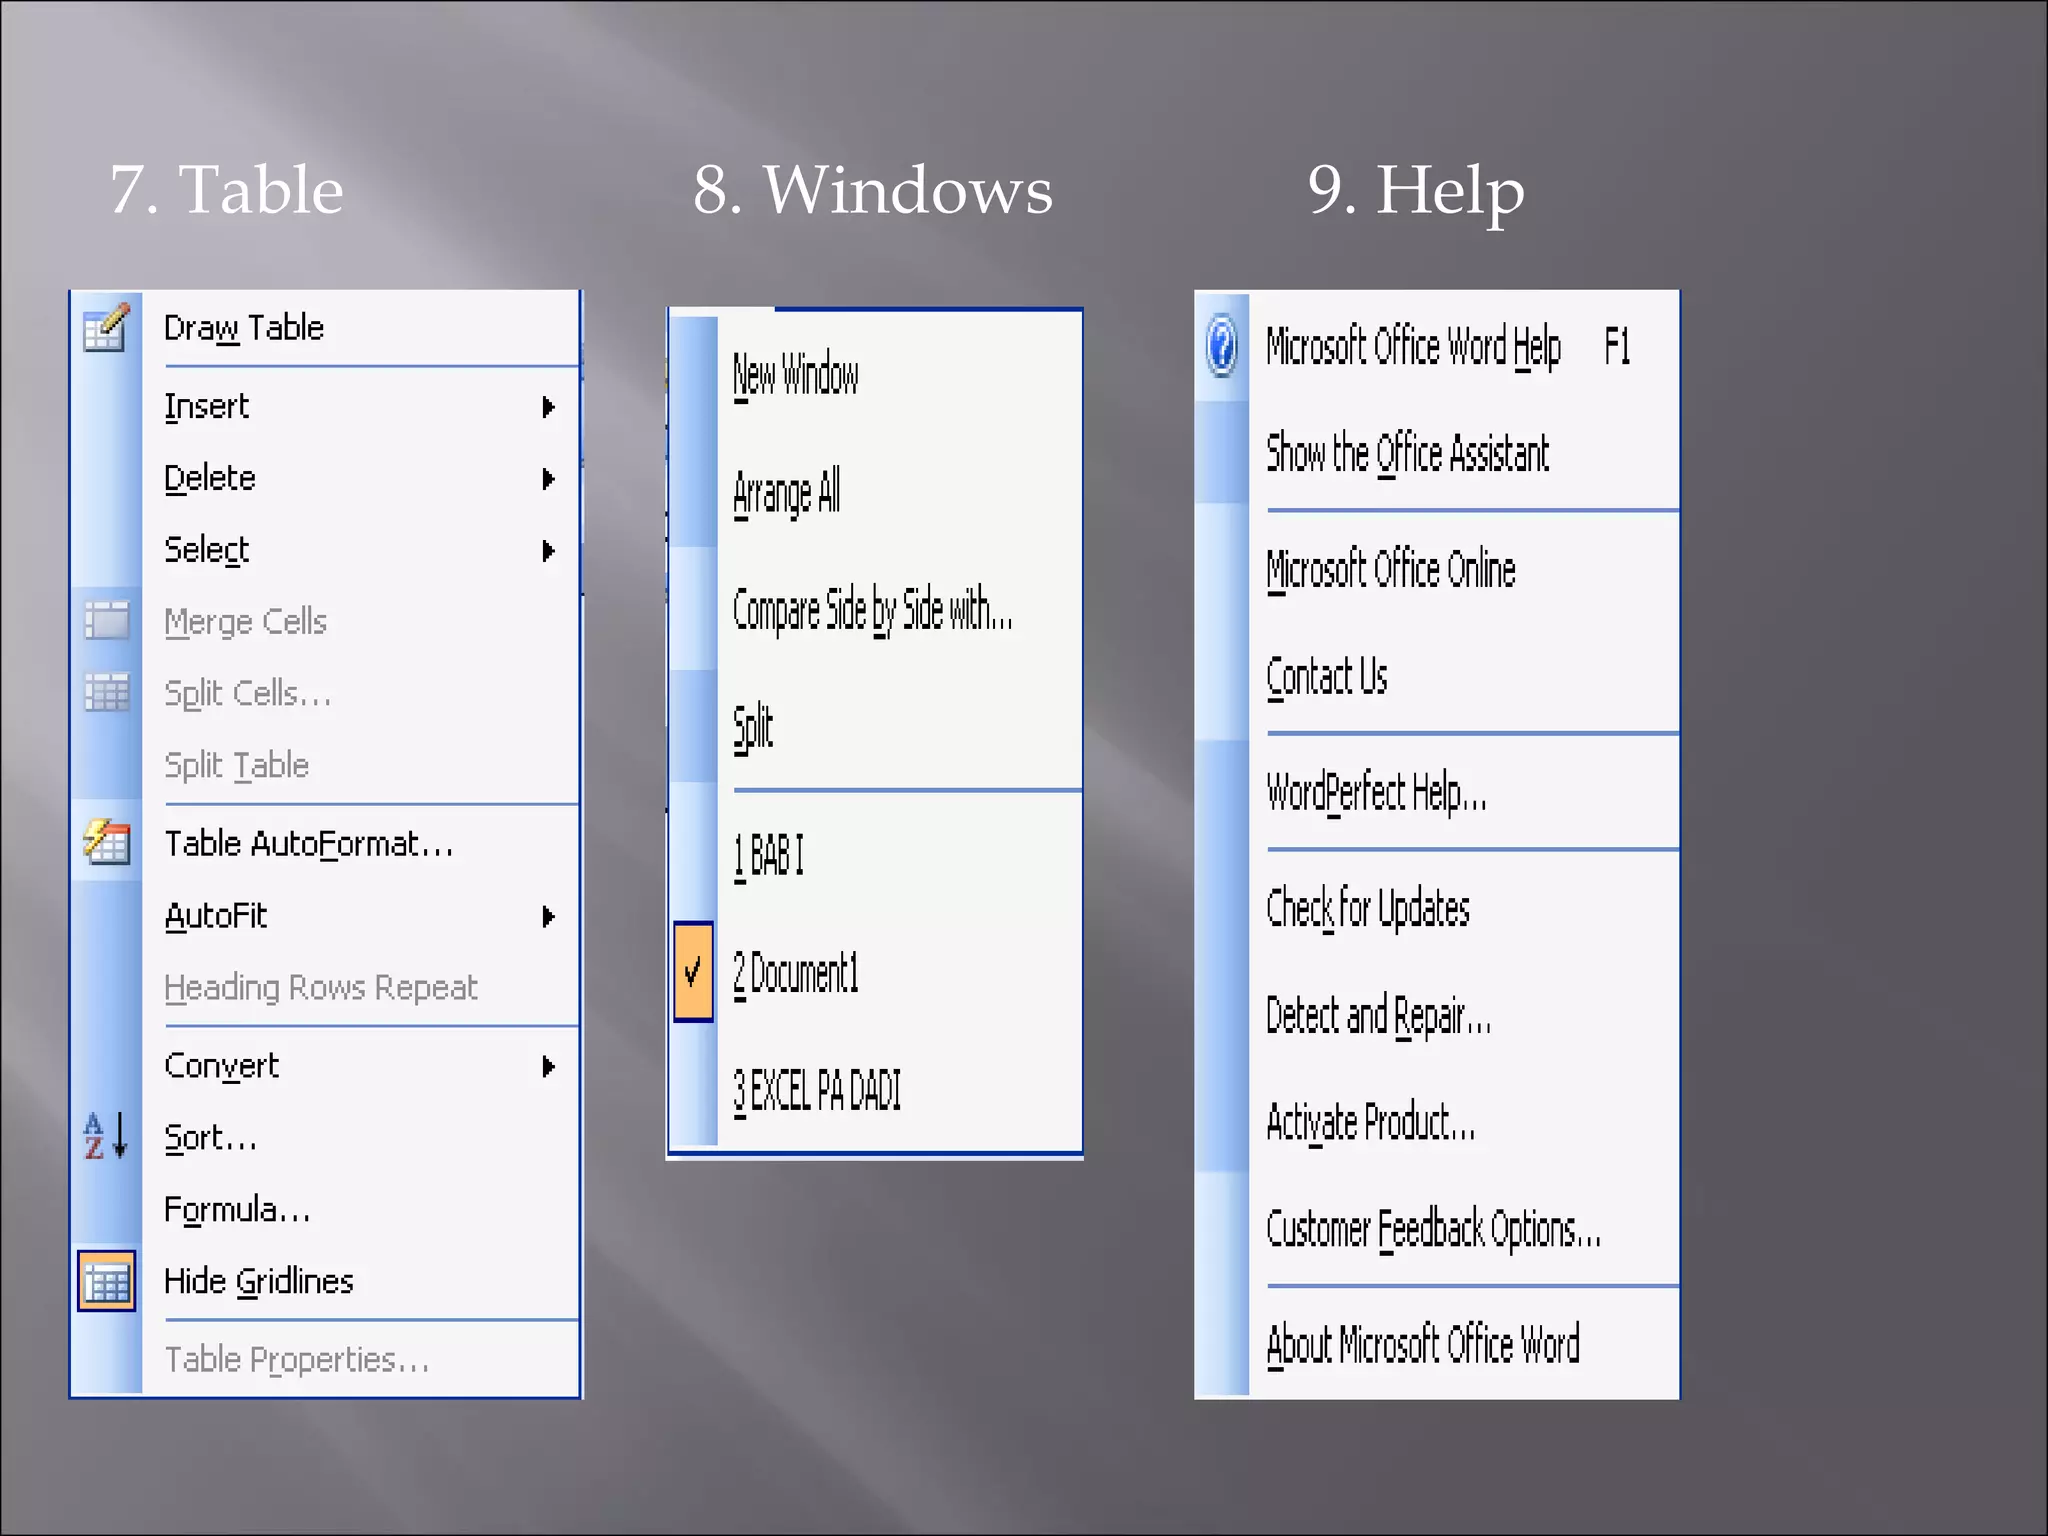The width and height of the screenshot is (2048, 1536).
Task: Click the Merge Cells icon
Action: click(106, 621)
